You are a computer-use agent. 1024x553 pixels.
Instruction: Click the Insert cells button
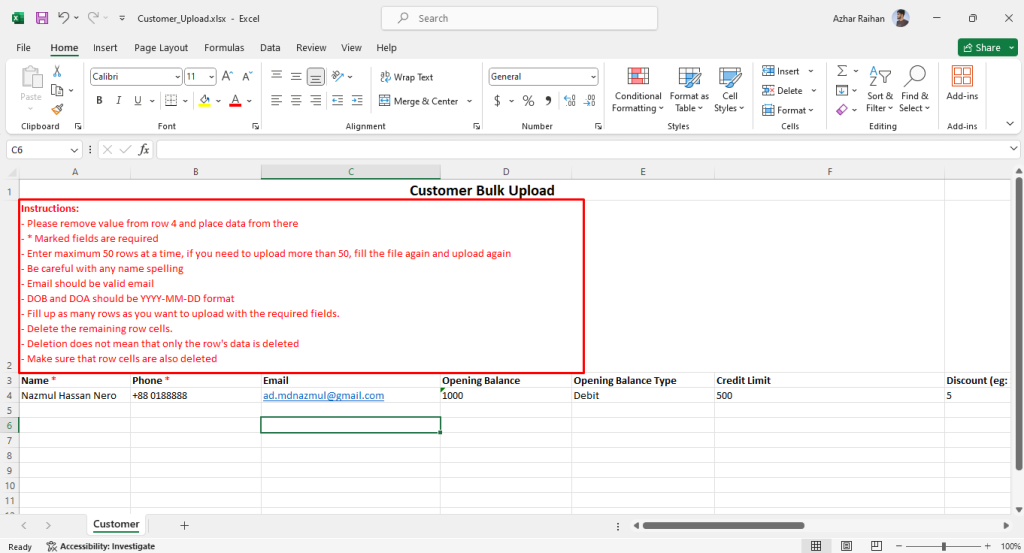click(x=781, y=71)
